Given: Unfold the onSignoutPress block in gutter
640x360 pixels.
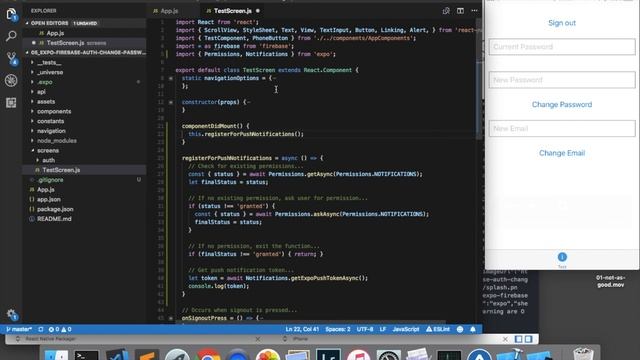Looking at the screenshot, I should point(171,318).
